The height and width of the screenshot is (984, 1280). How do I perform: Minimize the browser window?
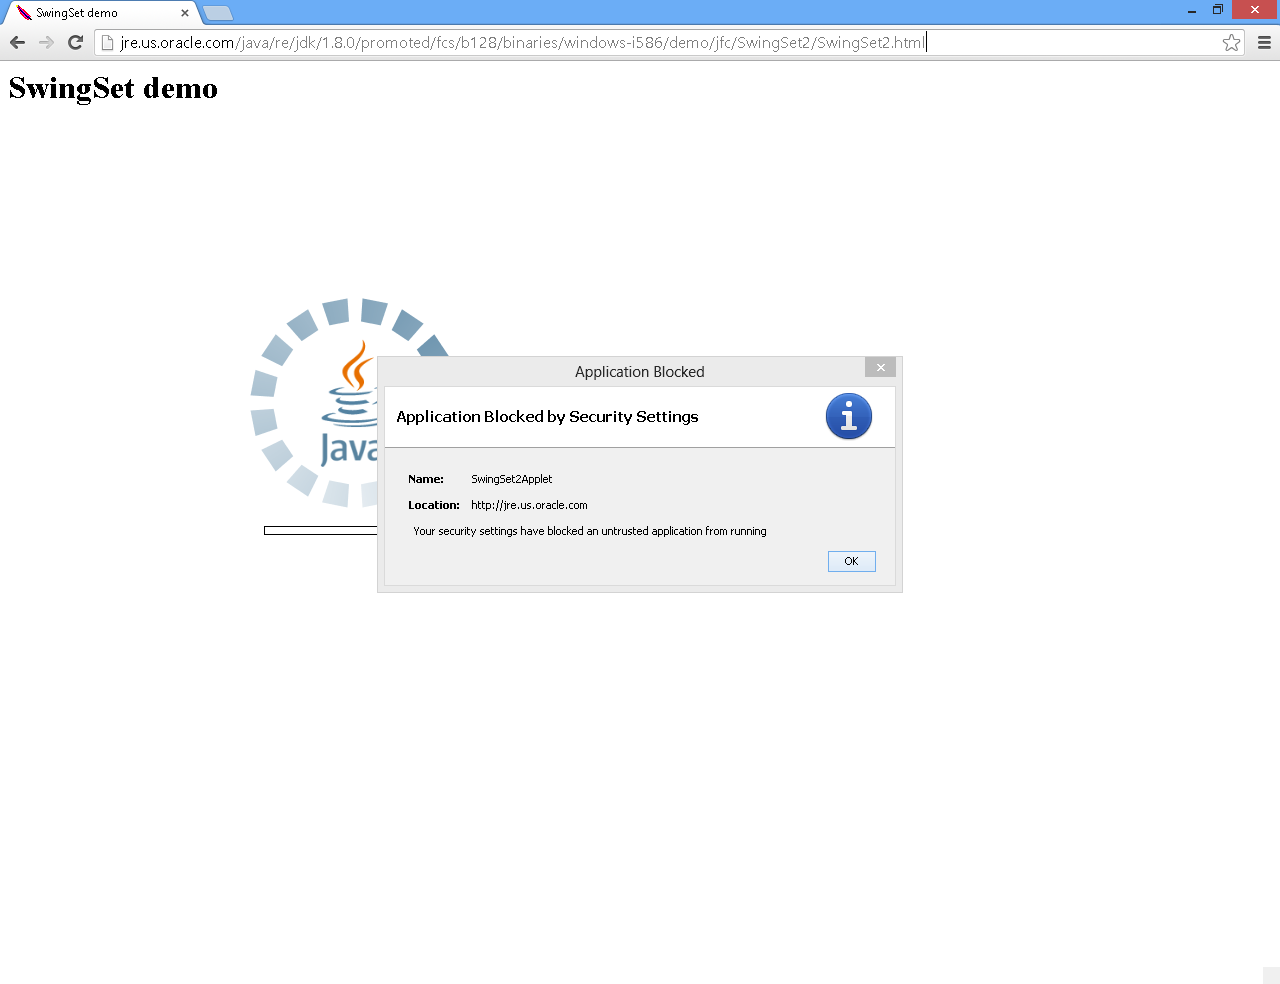click(x=1191, y=10)
